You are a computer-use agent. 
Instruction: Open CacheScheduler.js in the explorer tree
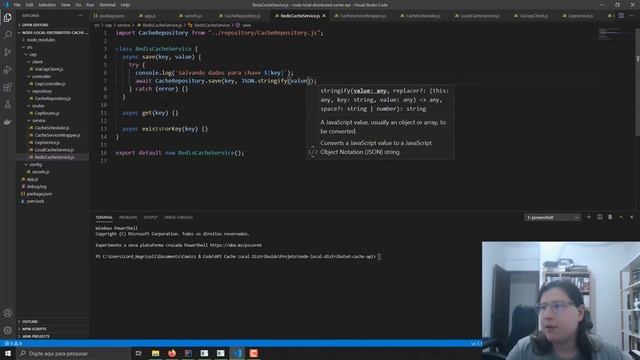click(51, 128)
